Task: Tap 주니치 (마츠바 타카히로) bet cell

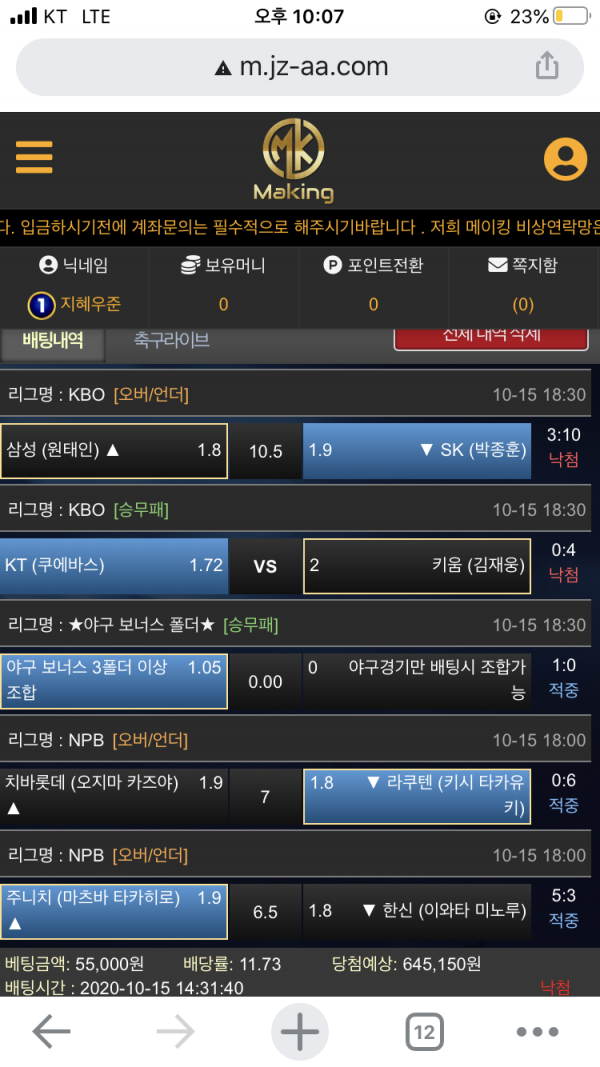Action: point(114,911)
